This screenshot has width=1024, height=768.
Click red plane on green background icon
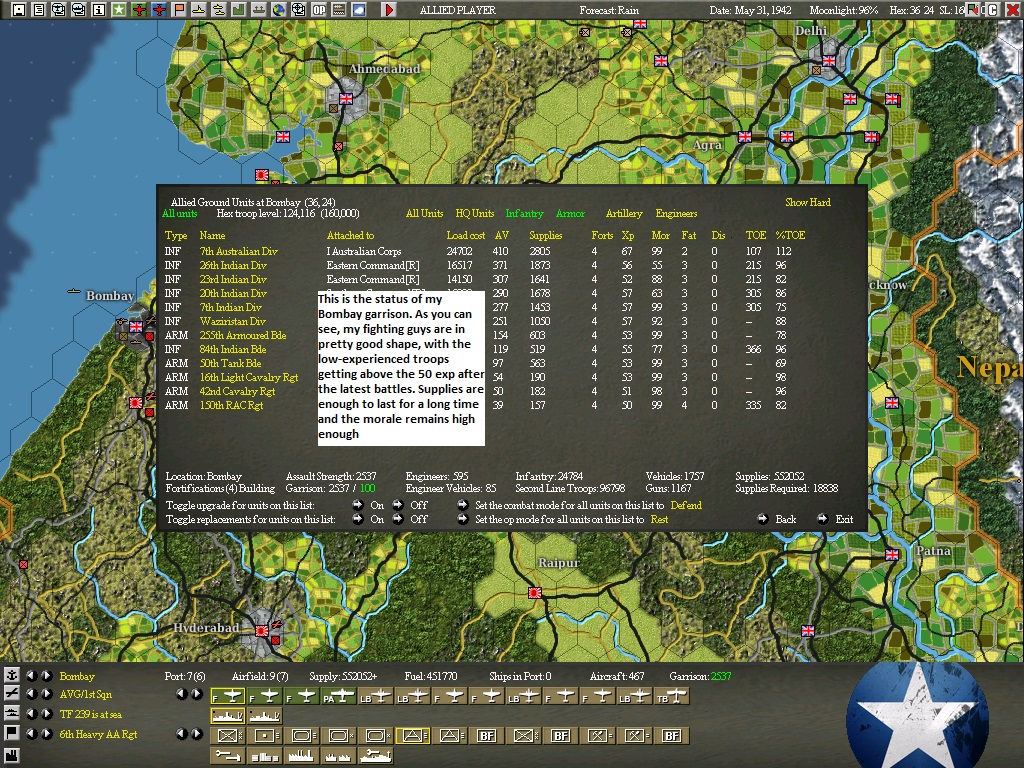click(x=139, y=9)
